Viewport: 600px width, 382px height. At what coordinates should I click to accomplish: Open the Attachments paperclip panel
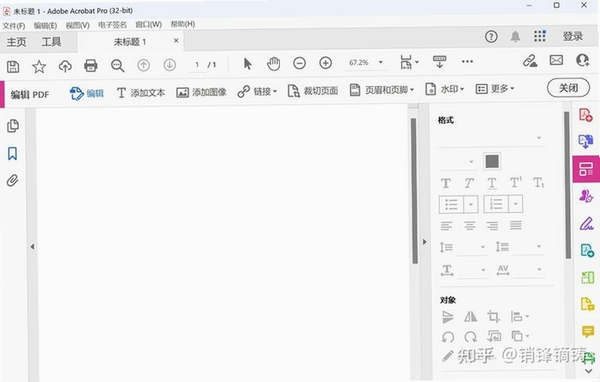12,180
